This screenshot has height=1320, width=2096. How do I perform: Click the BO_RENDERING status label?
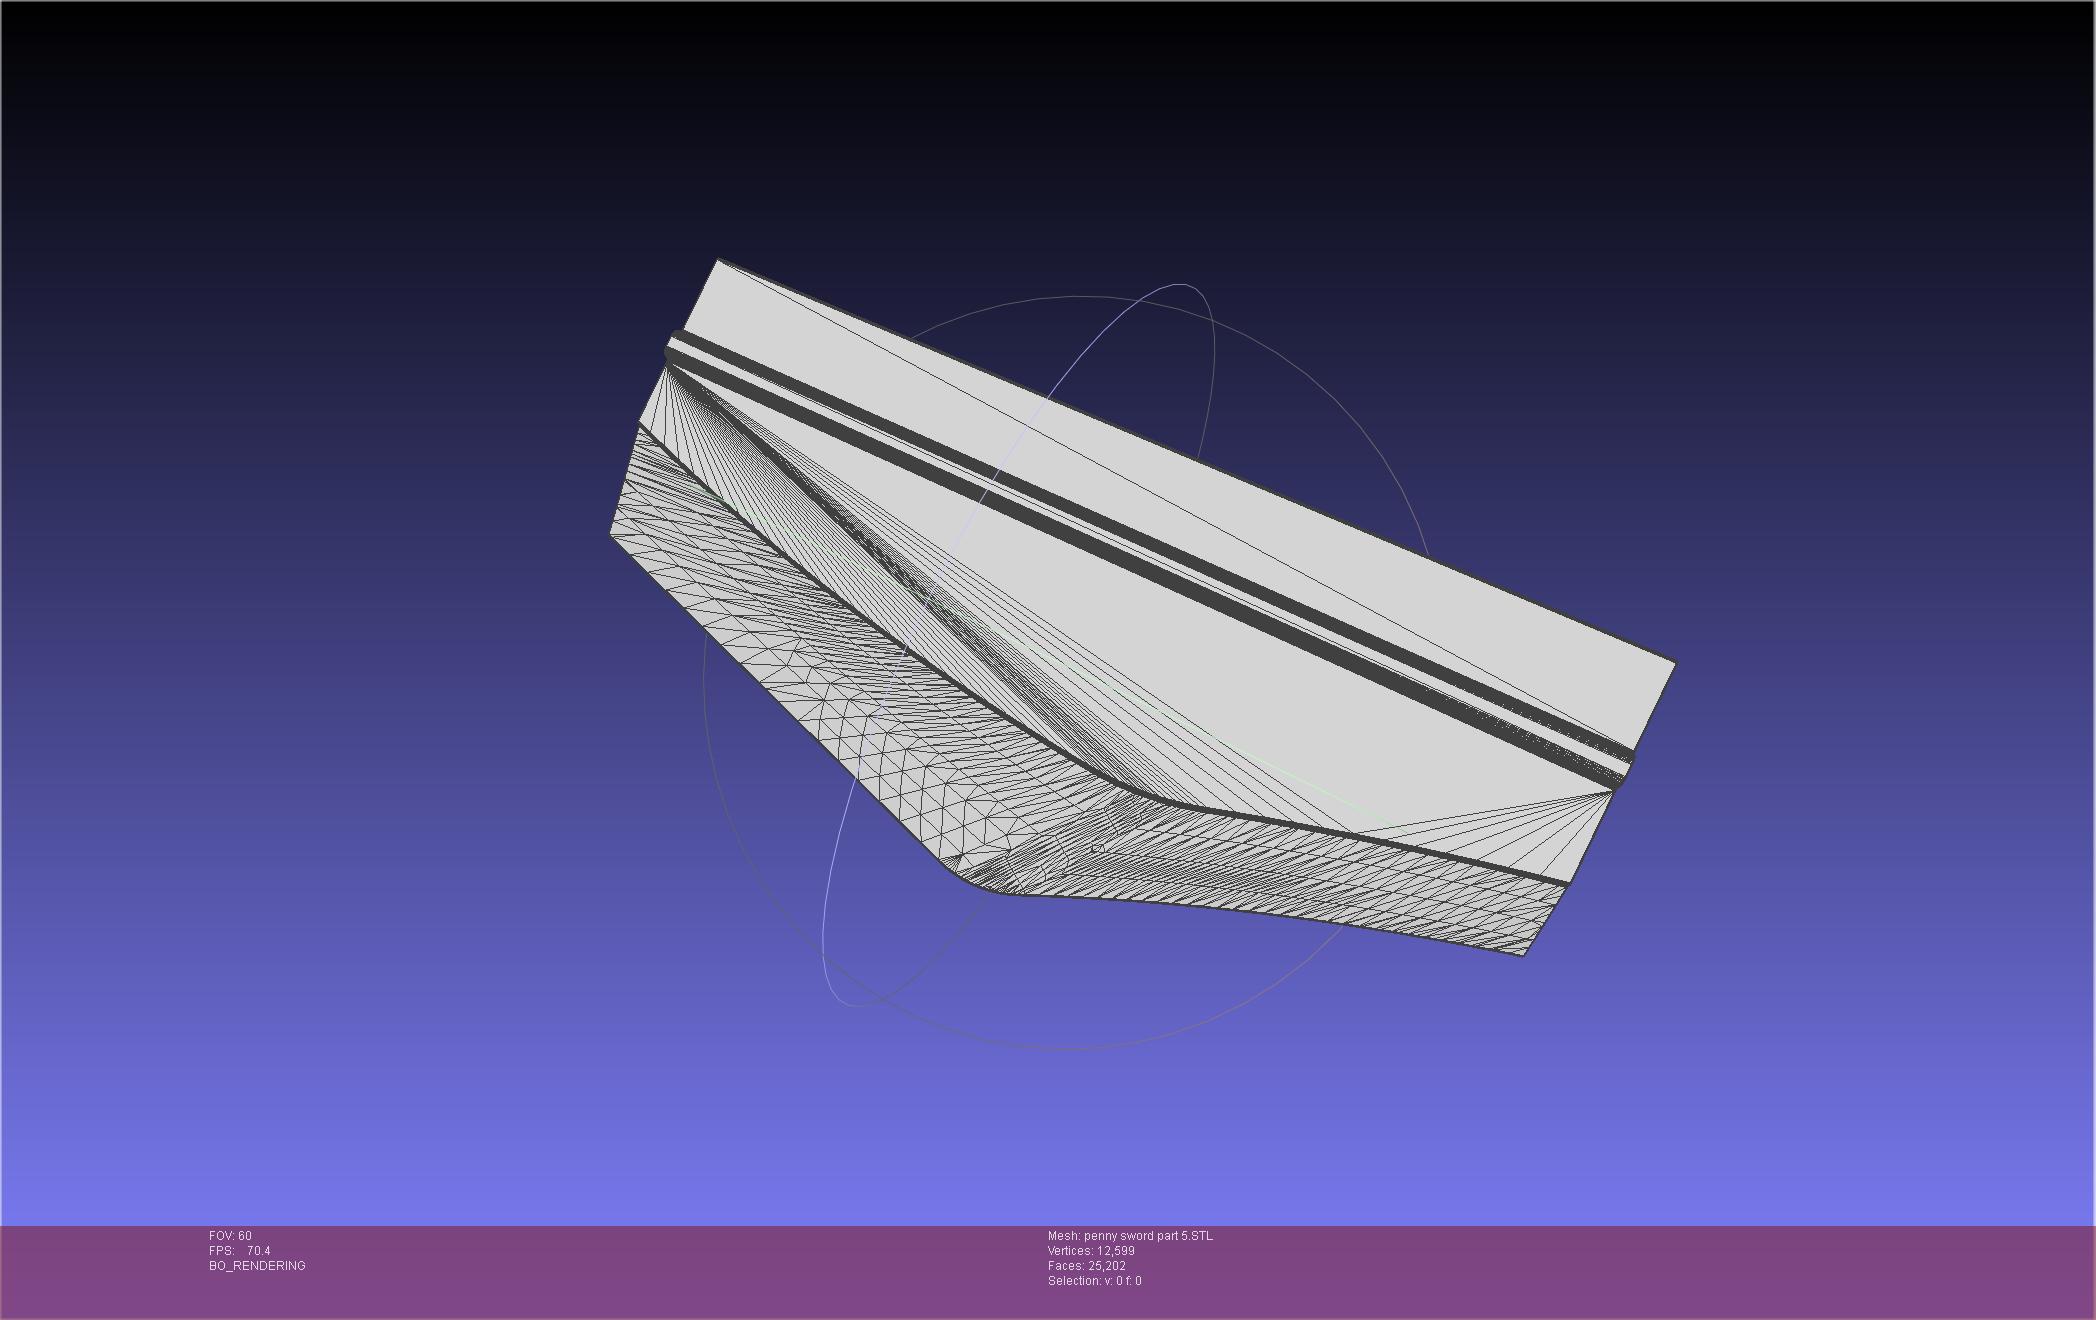click(257, 1266)
